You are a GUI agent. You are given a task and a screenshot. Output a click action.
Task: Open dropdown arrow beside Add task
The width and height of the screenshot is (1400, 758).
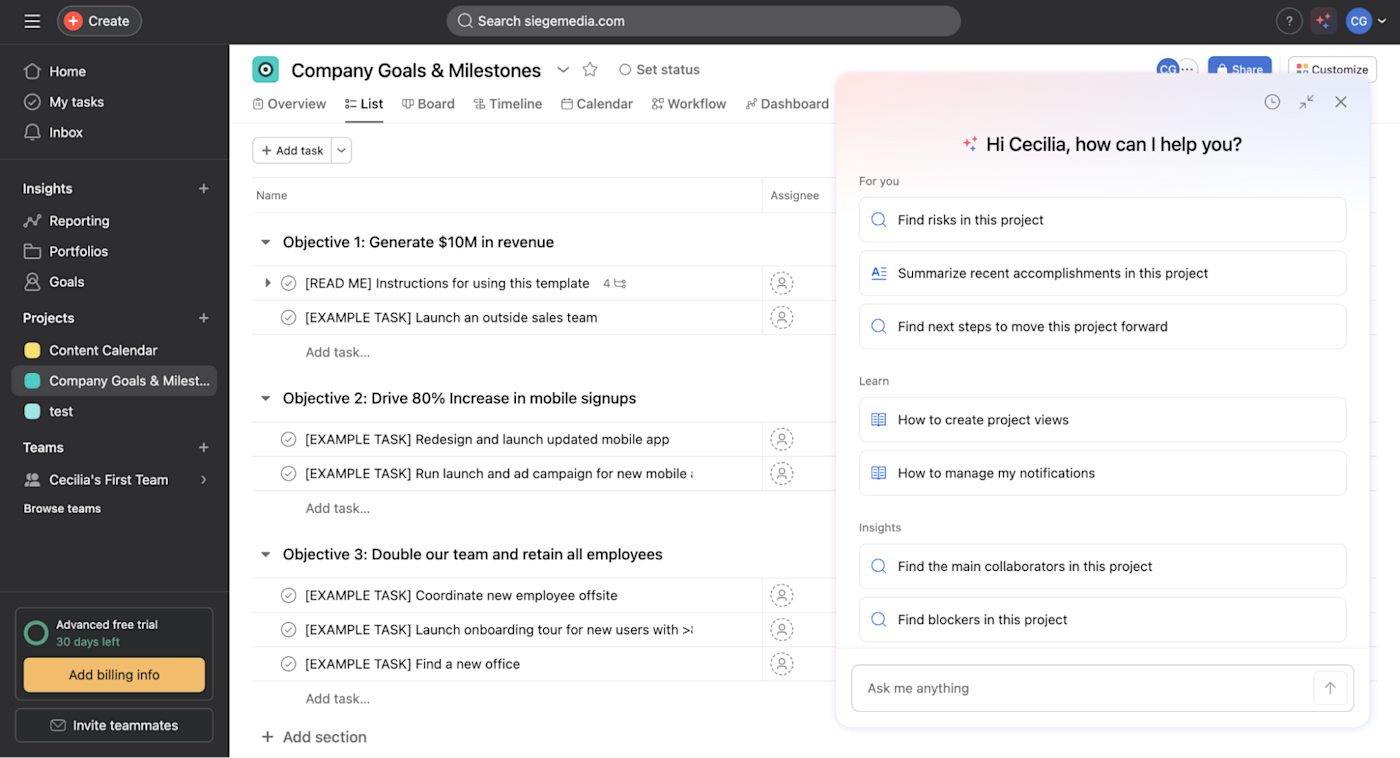click(341, 150)
